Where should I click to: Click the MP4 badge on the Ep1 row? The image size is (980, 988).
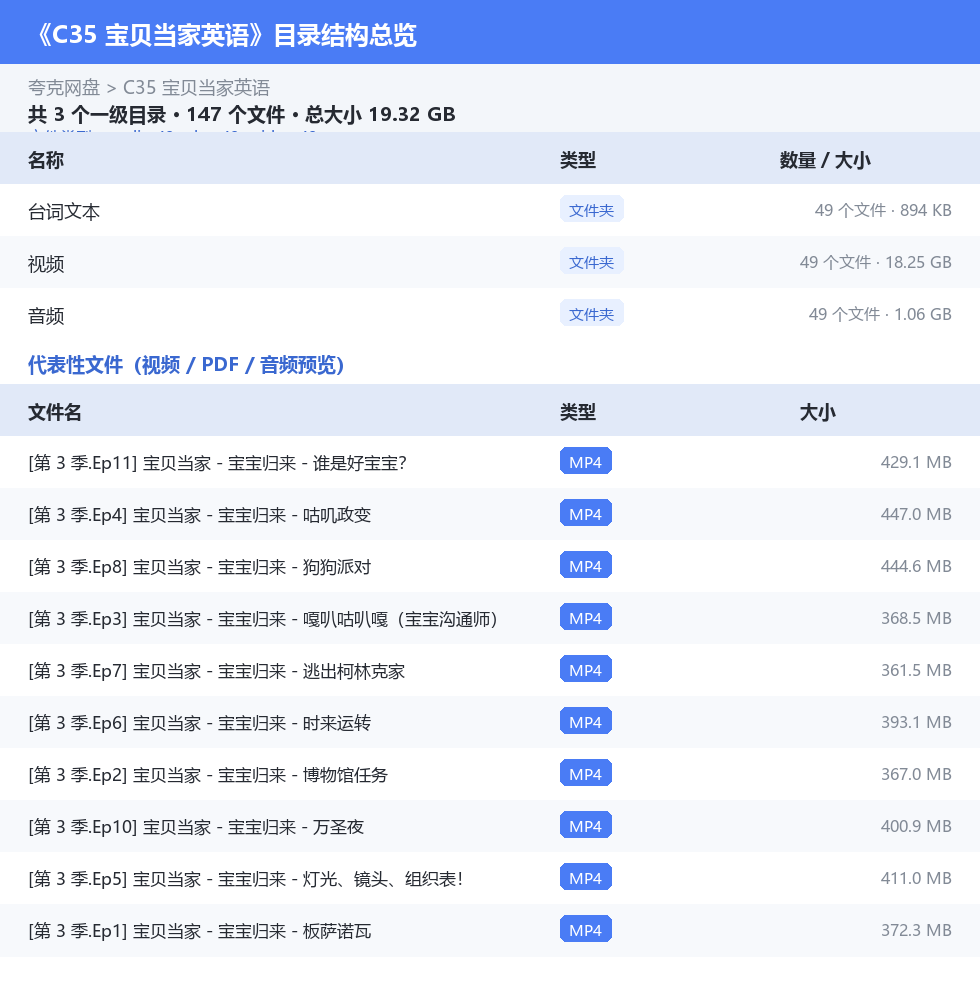point(585,929)
